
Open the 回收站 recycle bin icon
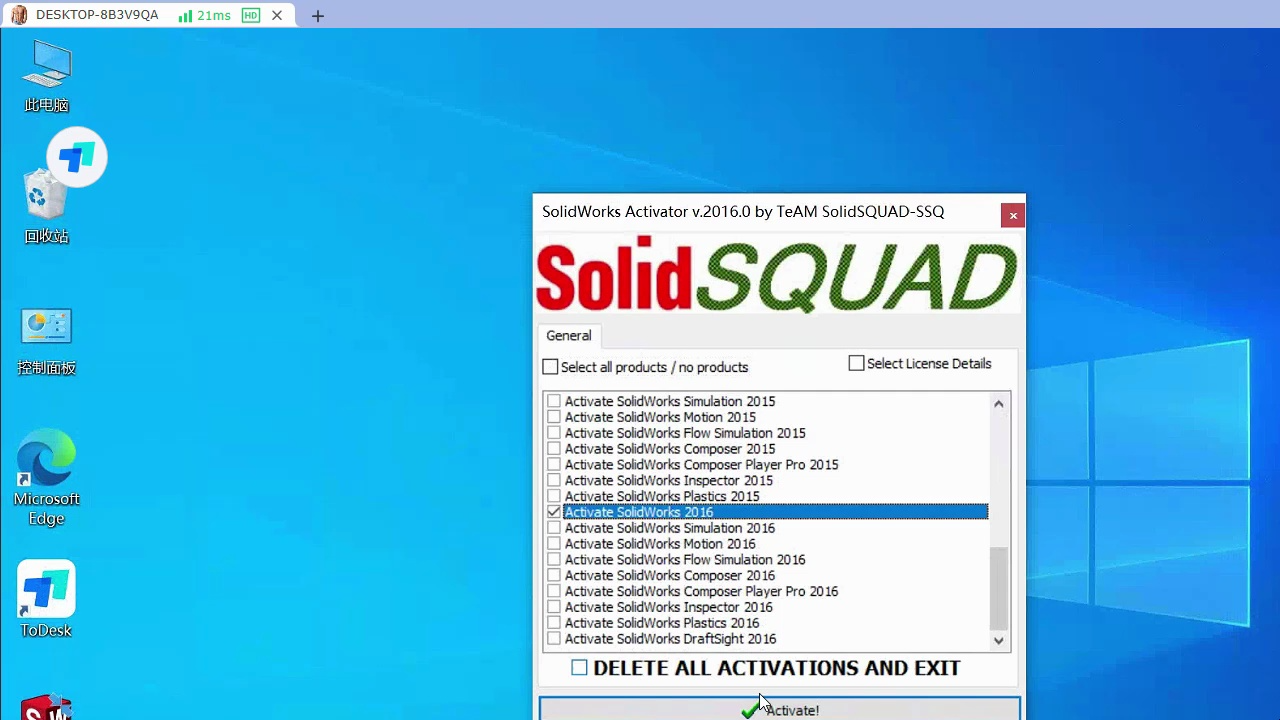click(46, 208)
